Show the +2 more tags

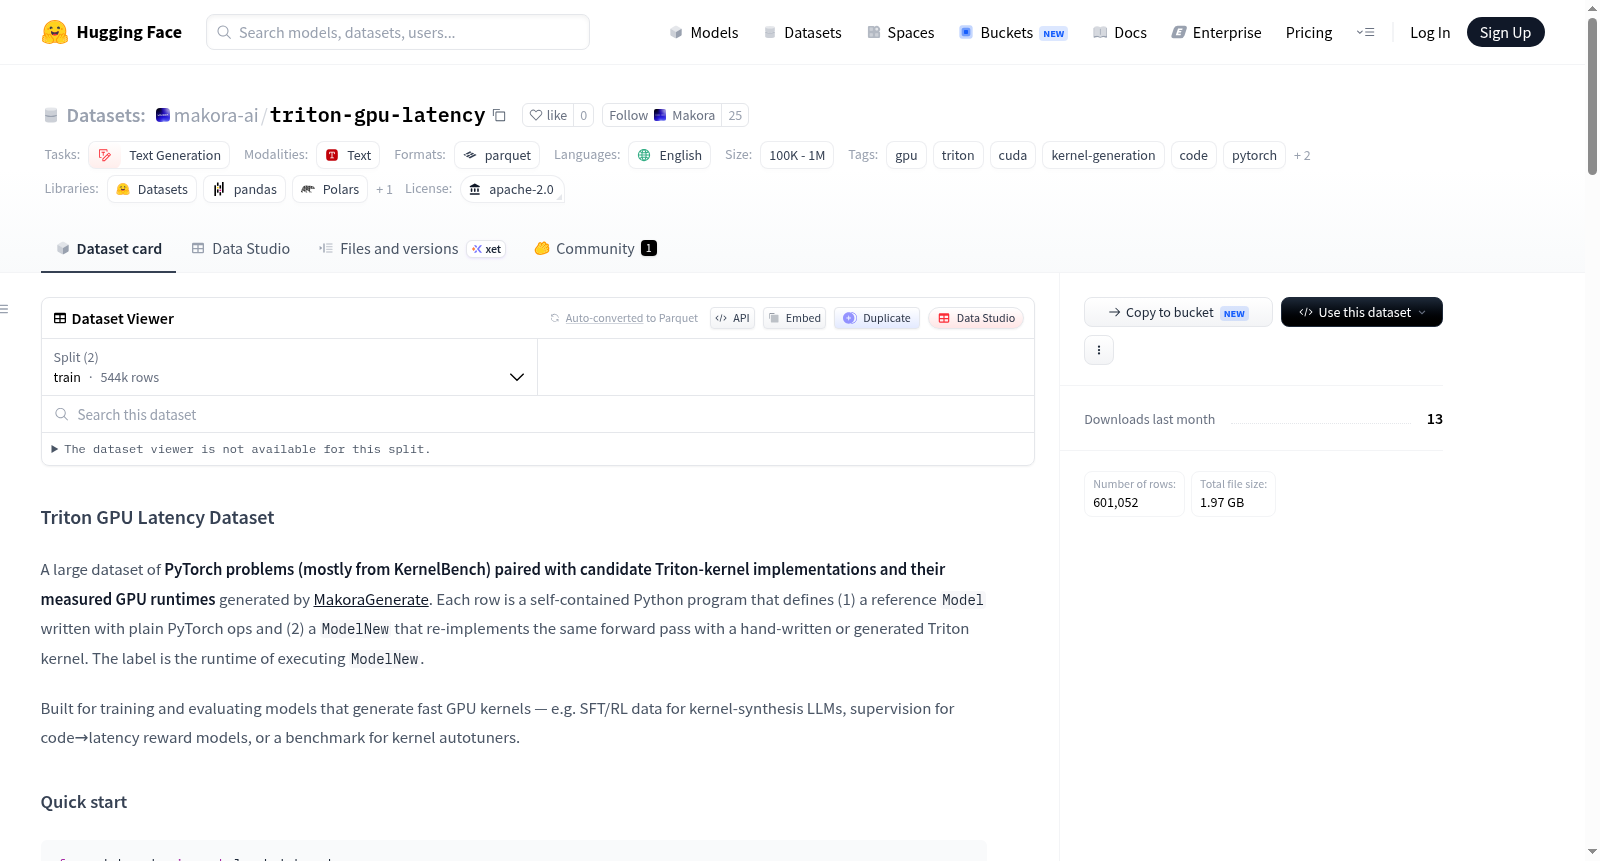click(1302, 155)
